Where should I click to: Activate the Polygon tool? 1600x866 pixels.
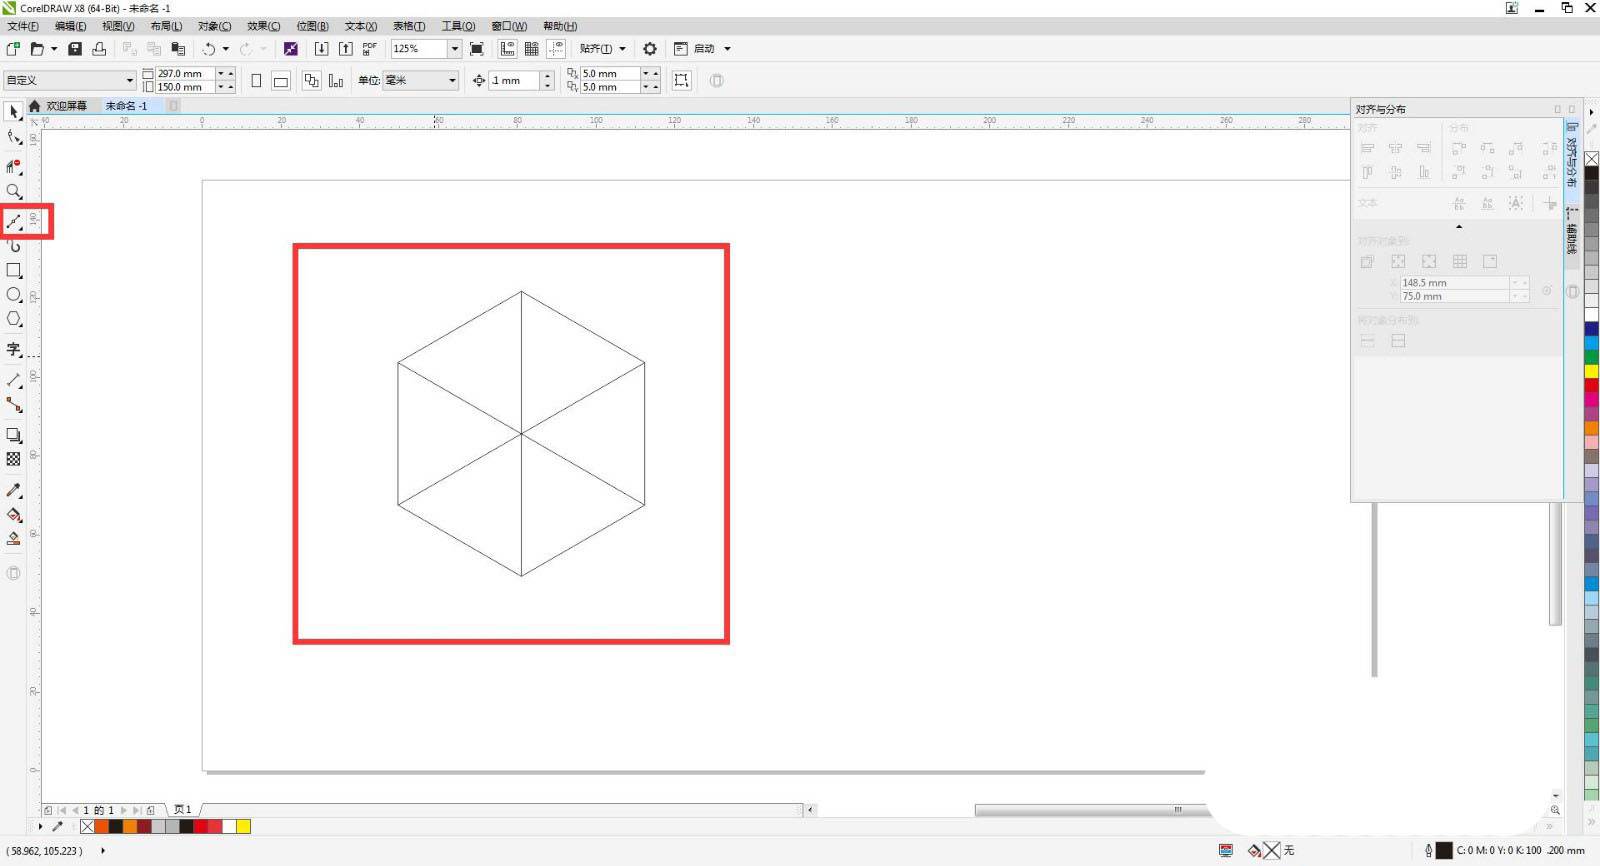(x=14, y=319)
